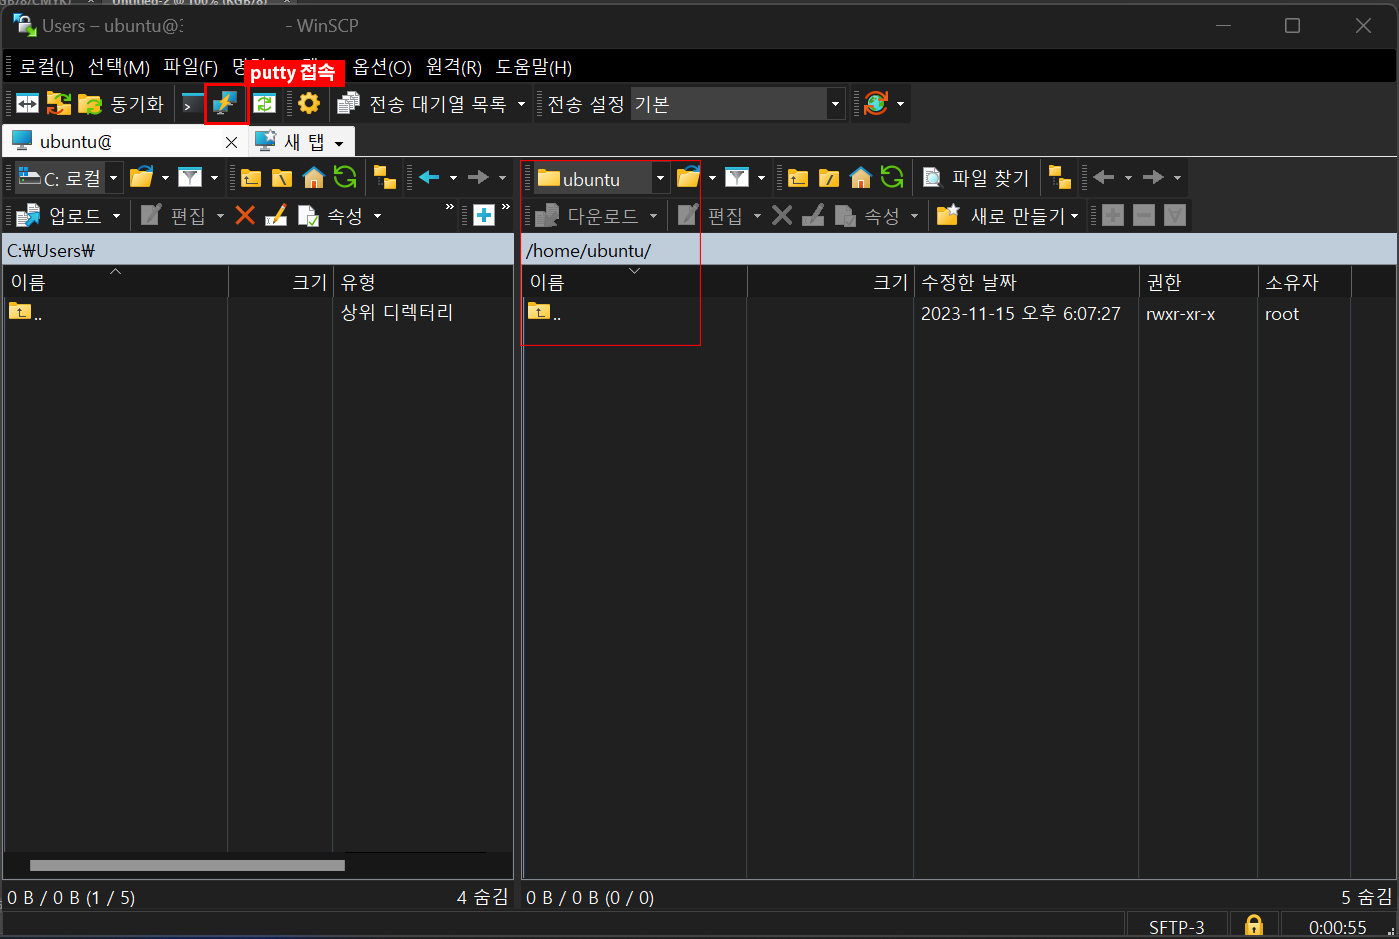Go to local parent directory icon
The width and height of the screenshot is (1399, 939).
coord(251,178)
